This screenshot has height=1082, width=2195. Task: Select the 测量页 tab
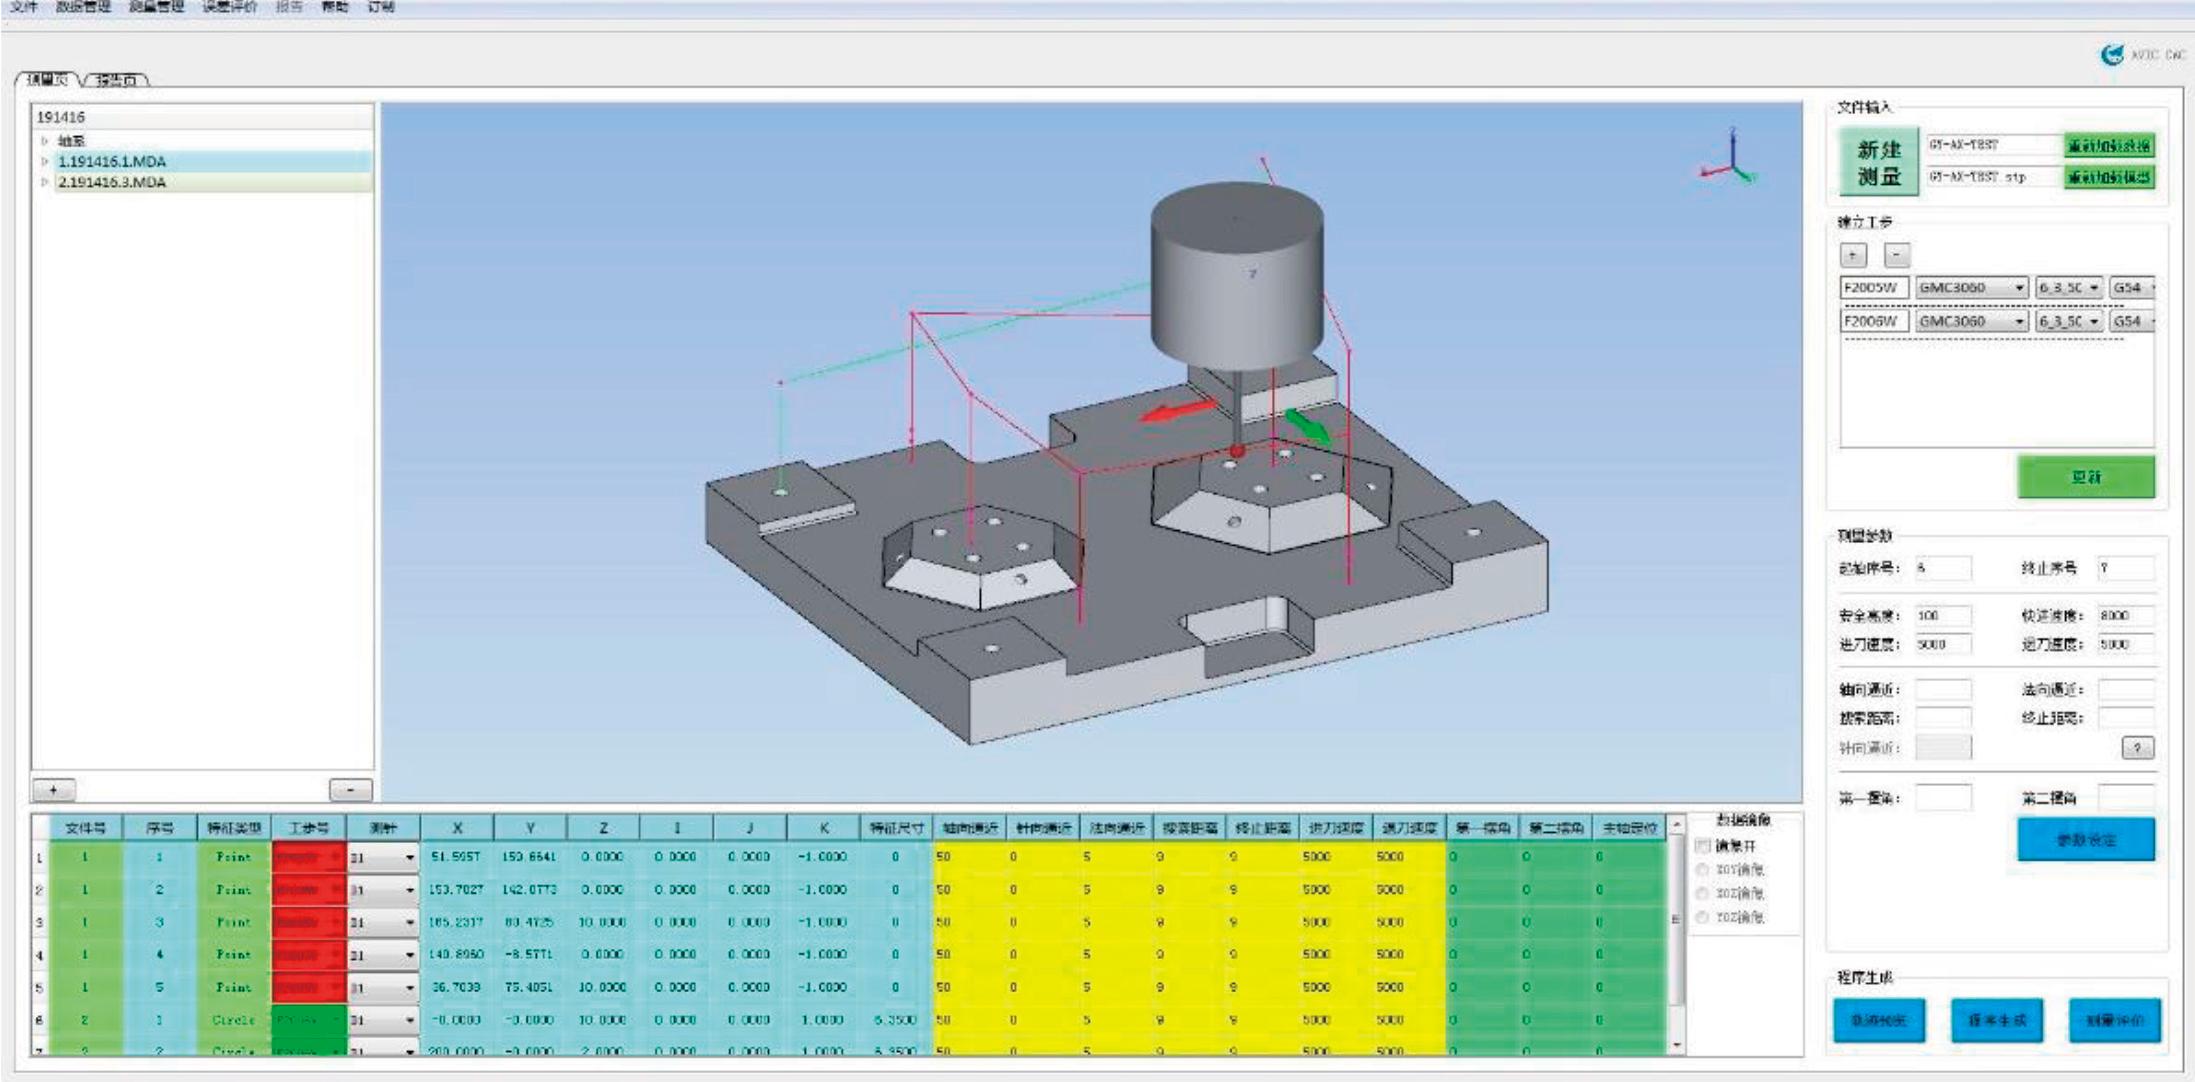tap(48, 79)
